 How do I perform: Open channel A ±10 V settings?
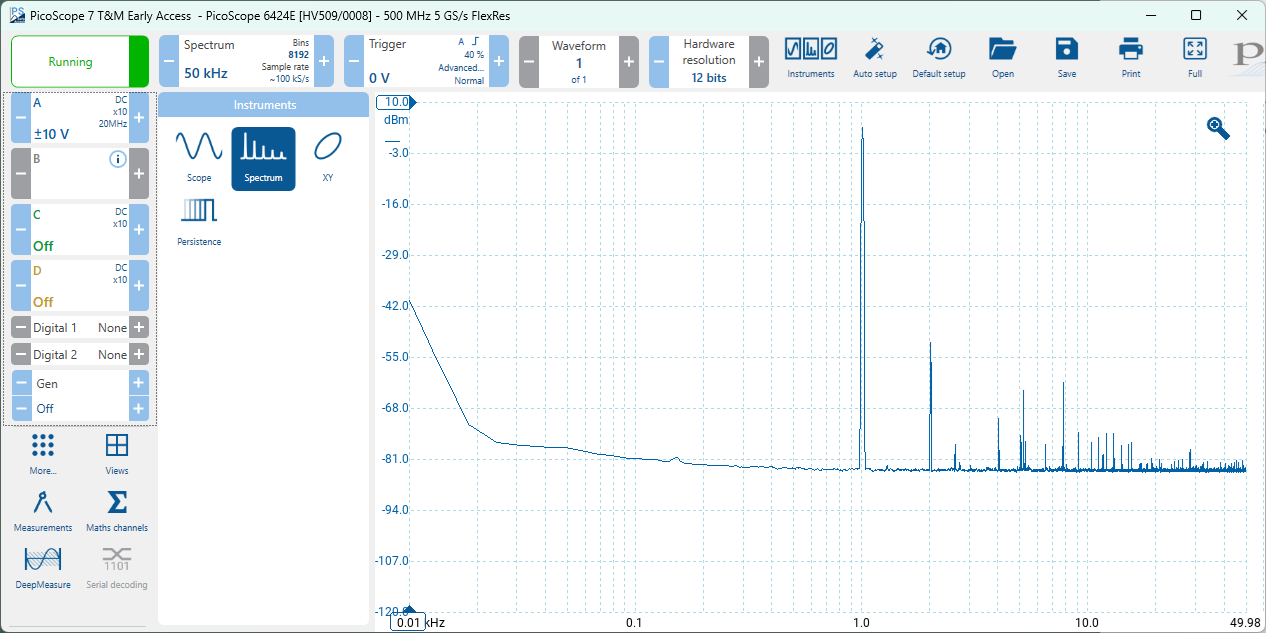(x=80, y=118)
